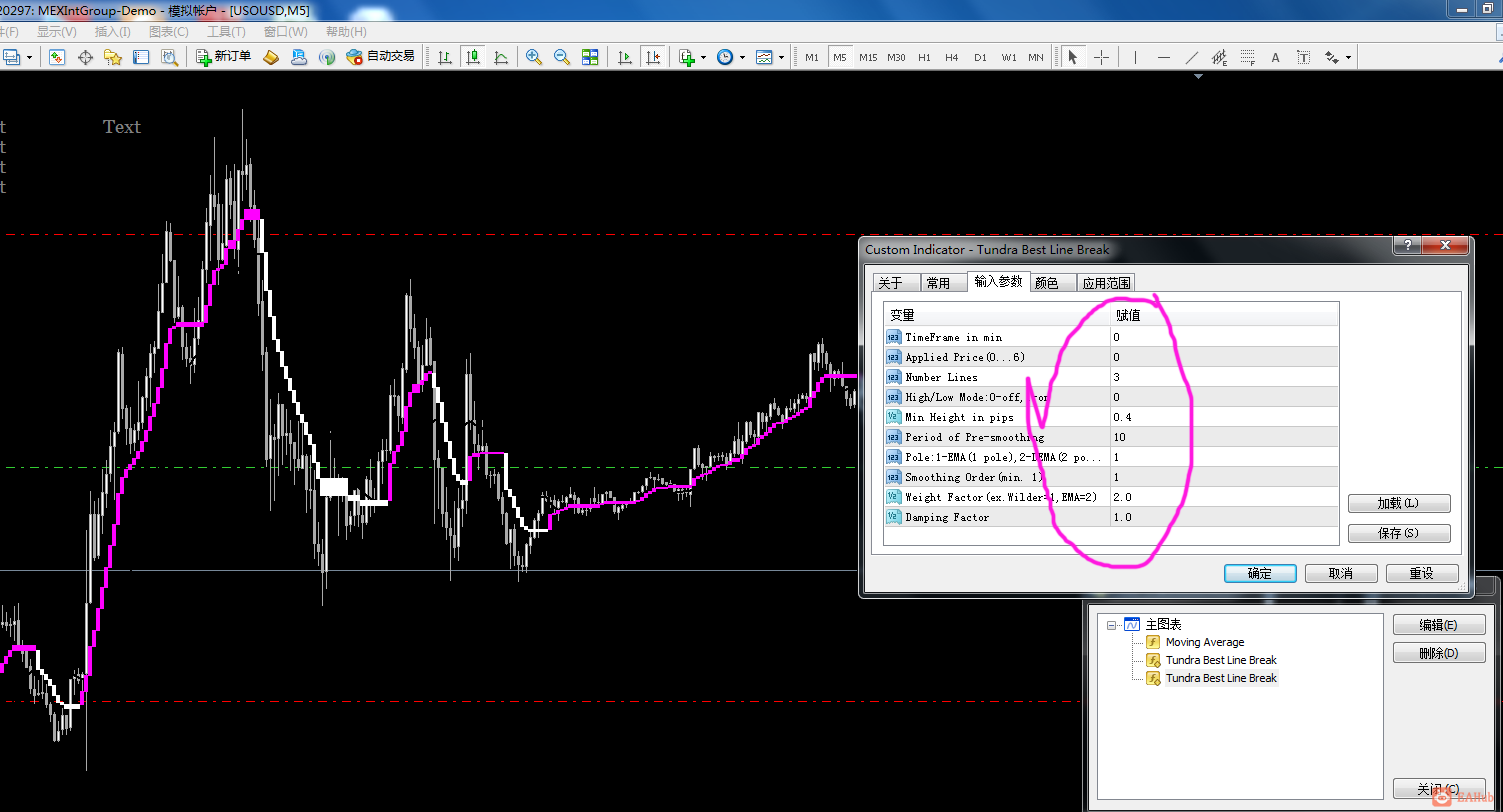Click the 加载(L) load button
1503x812 pixels.
(1398, 503)
